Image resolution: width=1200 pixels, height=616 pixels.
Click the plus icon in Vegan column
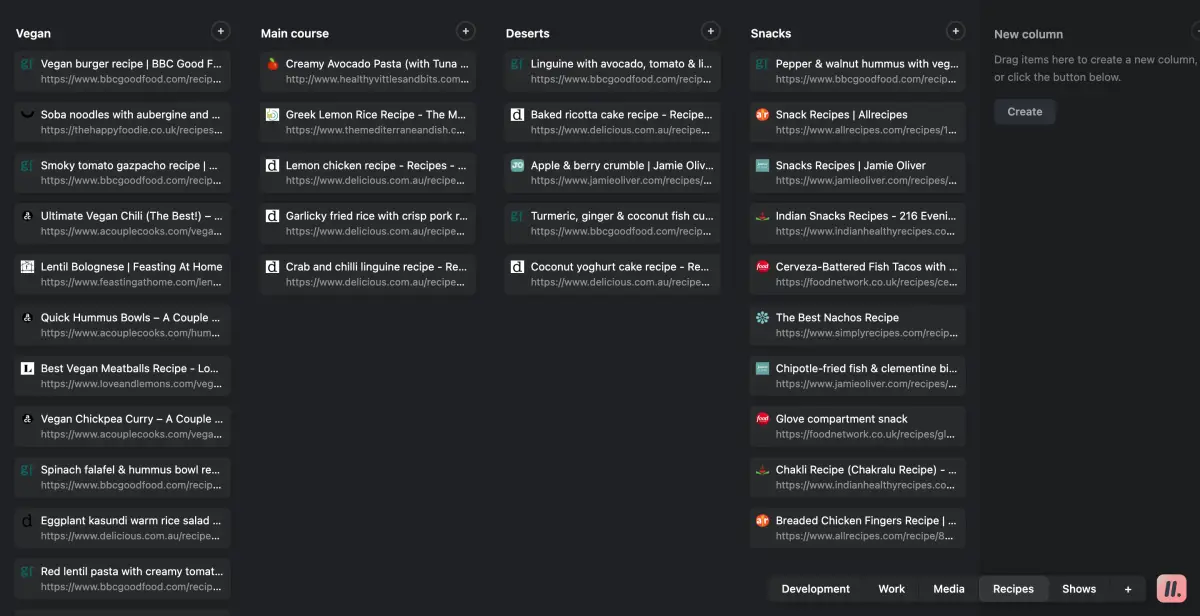220,31
